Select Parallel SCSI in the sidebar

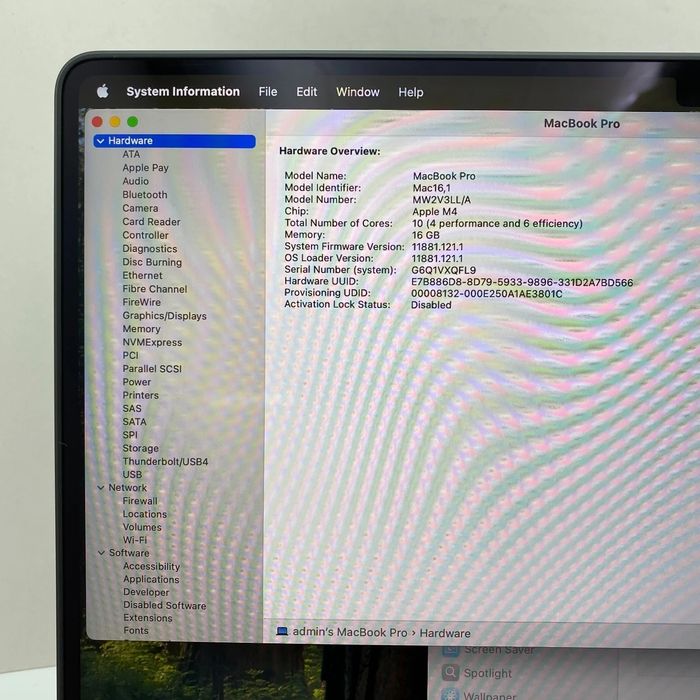point(152,369)
